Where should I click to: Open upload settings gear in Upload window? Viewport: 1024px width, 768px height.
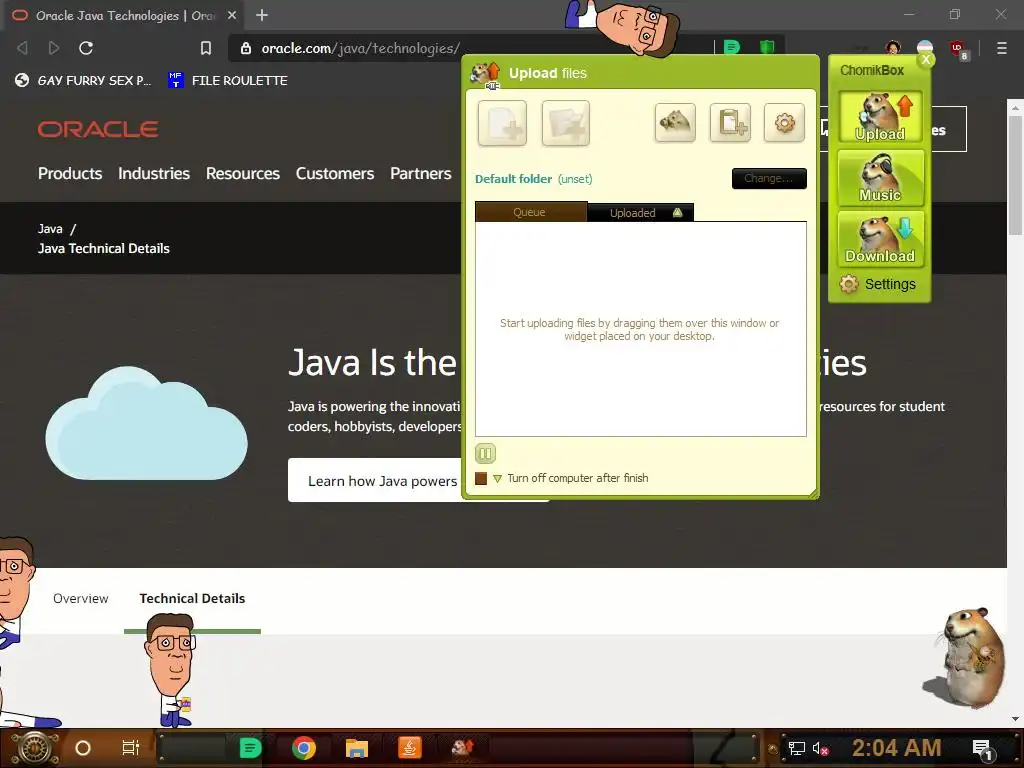click(x=784, y=122)
